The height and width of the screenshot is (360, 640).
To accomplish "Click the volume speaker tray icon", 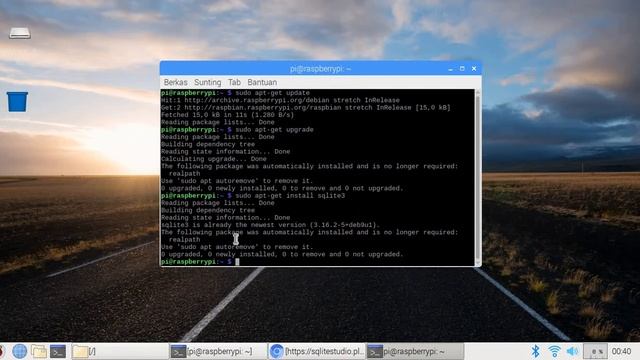I will [573, 351].
